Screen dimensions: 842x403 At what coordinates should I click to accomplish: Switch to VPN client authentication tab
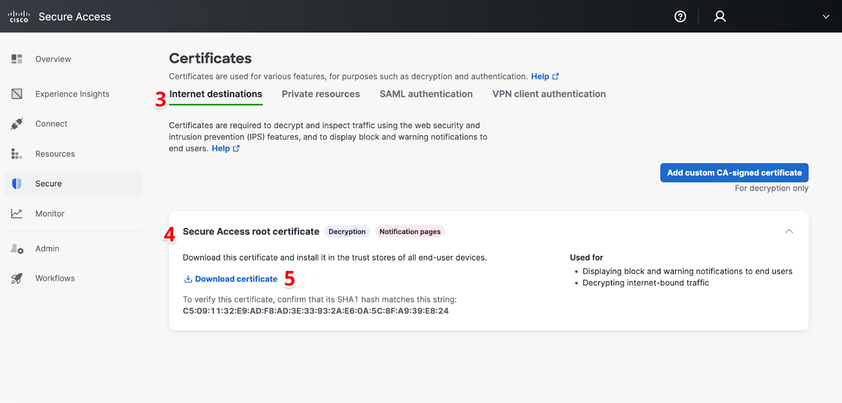click(x=549, y=94)
